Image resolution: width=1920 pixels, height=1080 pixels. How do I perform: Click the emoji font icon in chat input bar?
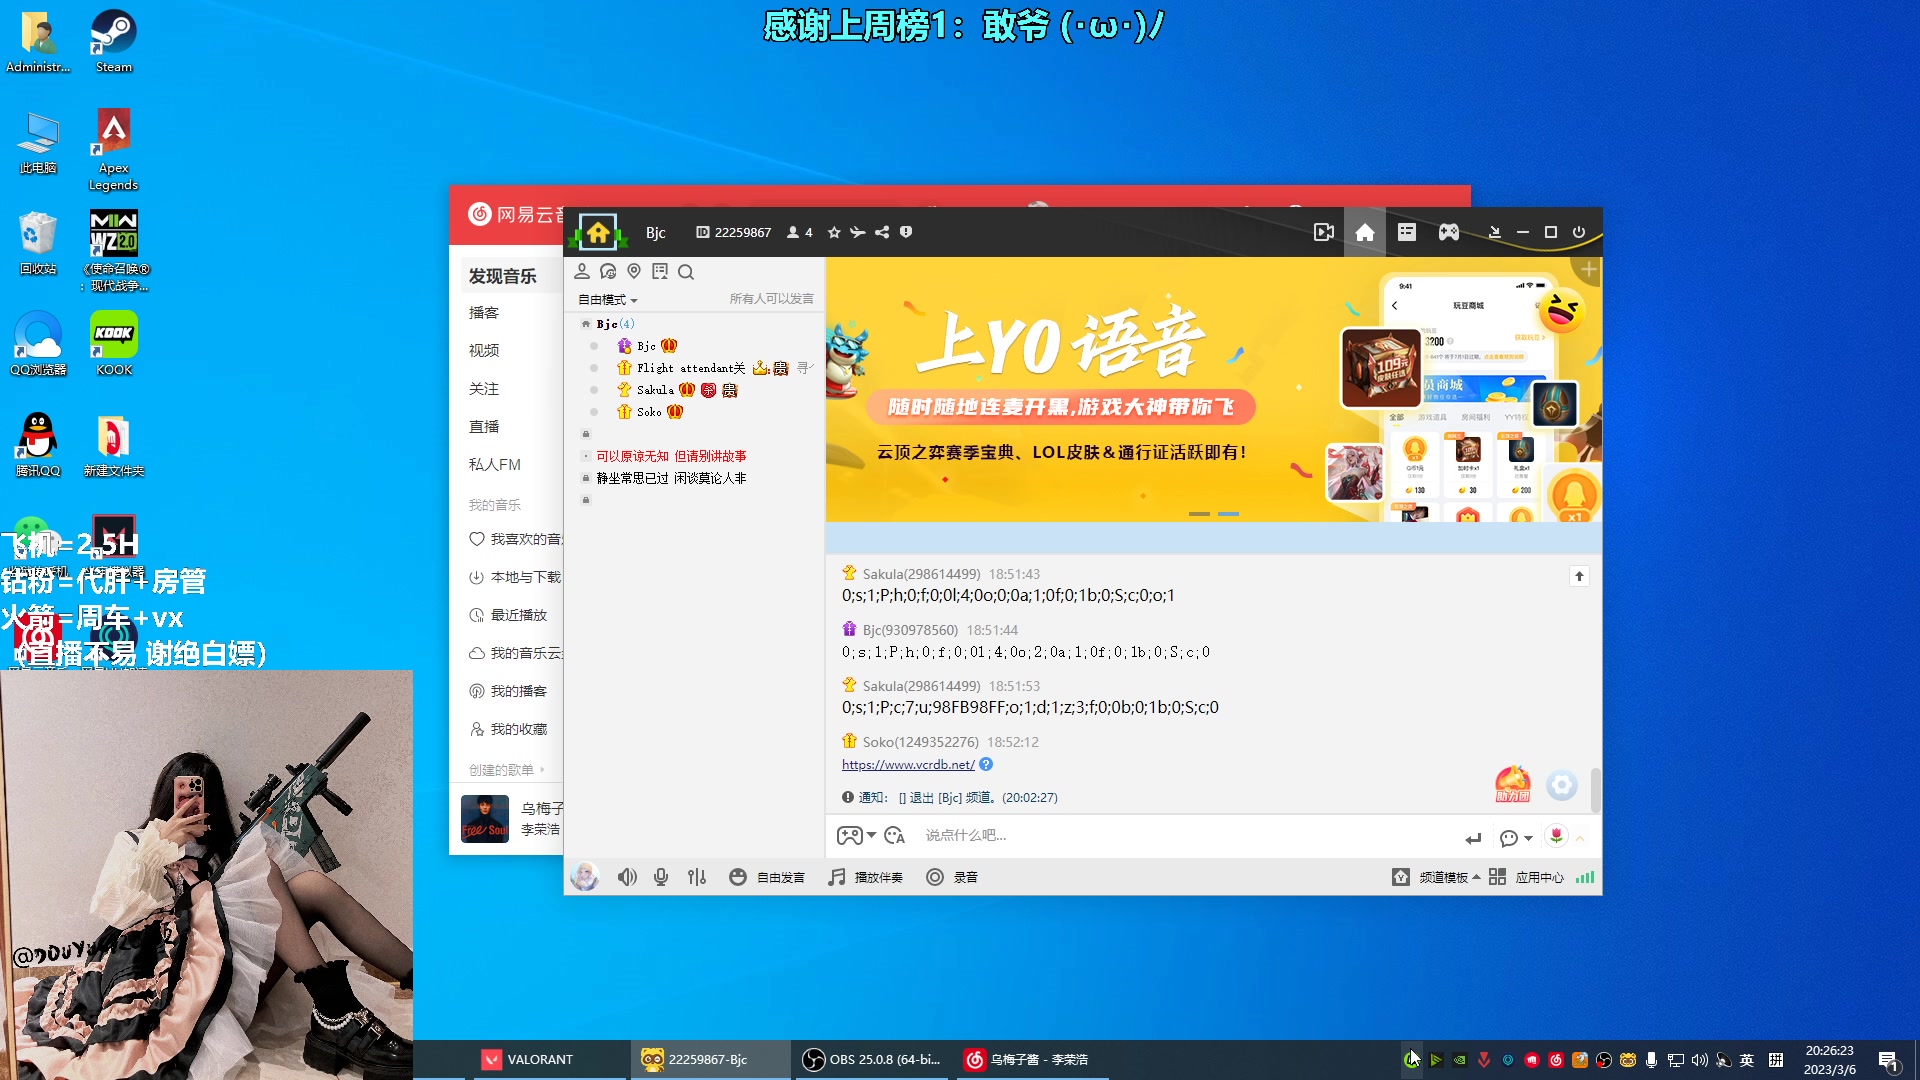[895, 836]
